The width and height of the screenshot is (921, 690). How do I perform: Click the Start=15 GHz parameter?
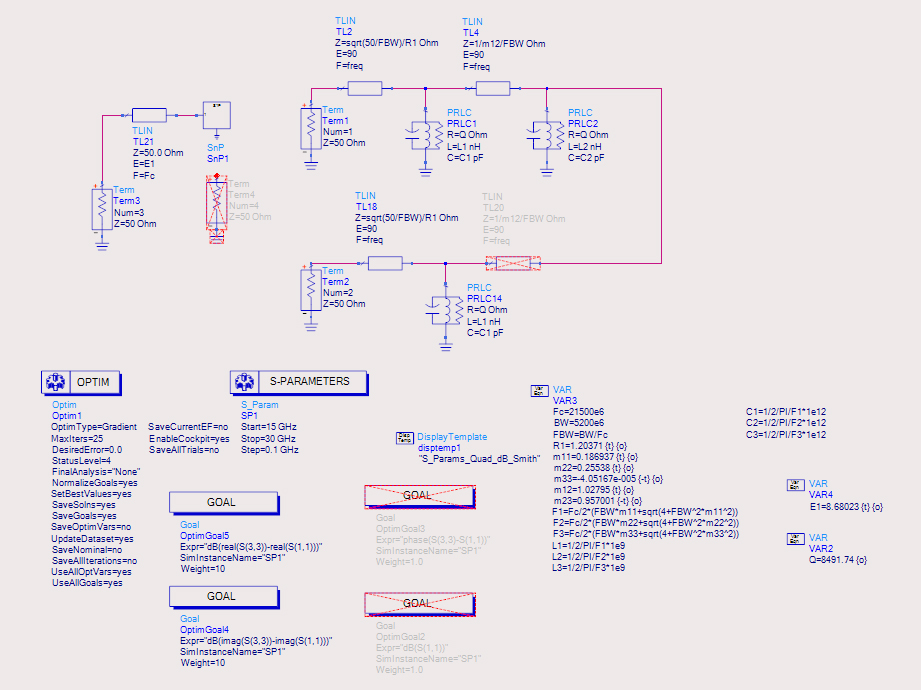coord(269,427)
